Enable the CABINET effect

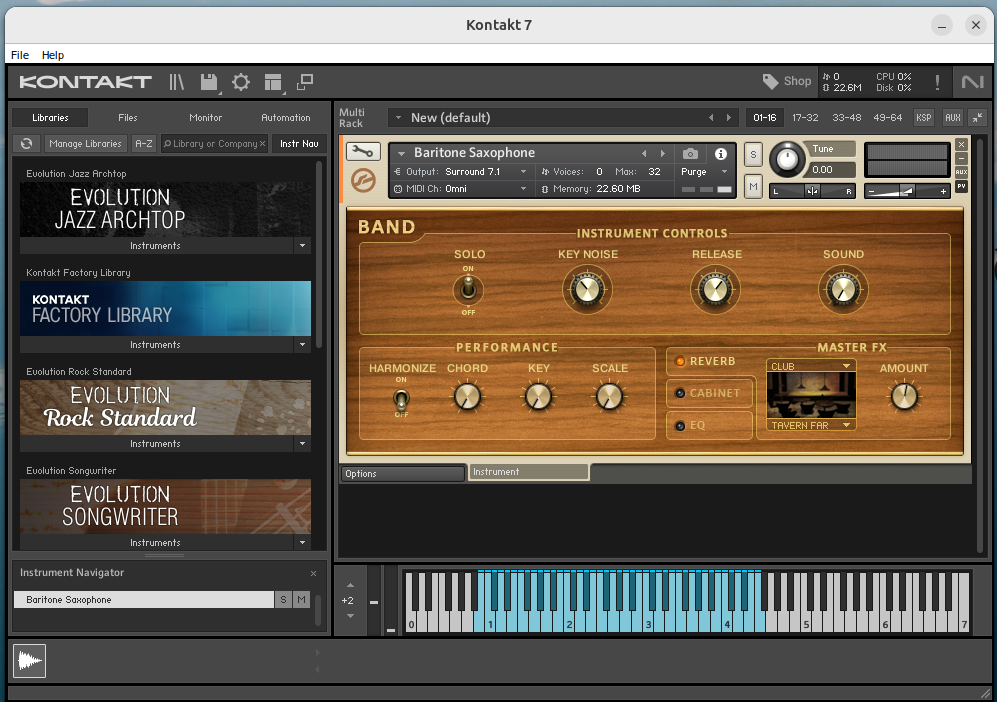click(680, 393)
